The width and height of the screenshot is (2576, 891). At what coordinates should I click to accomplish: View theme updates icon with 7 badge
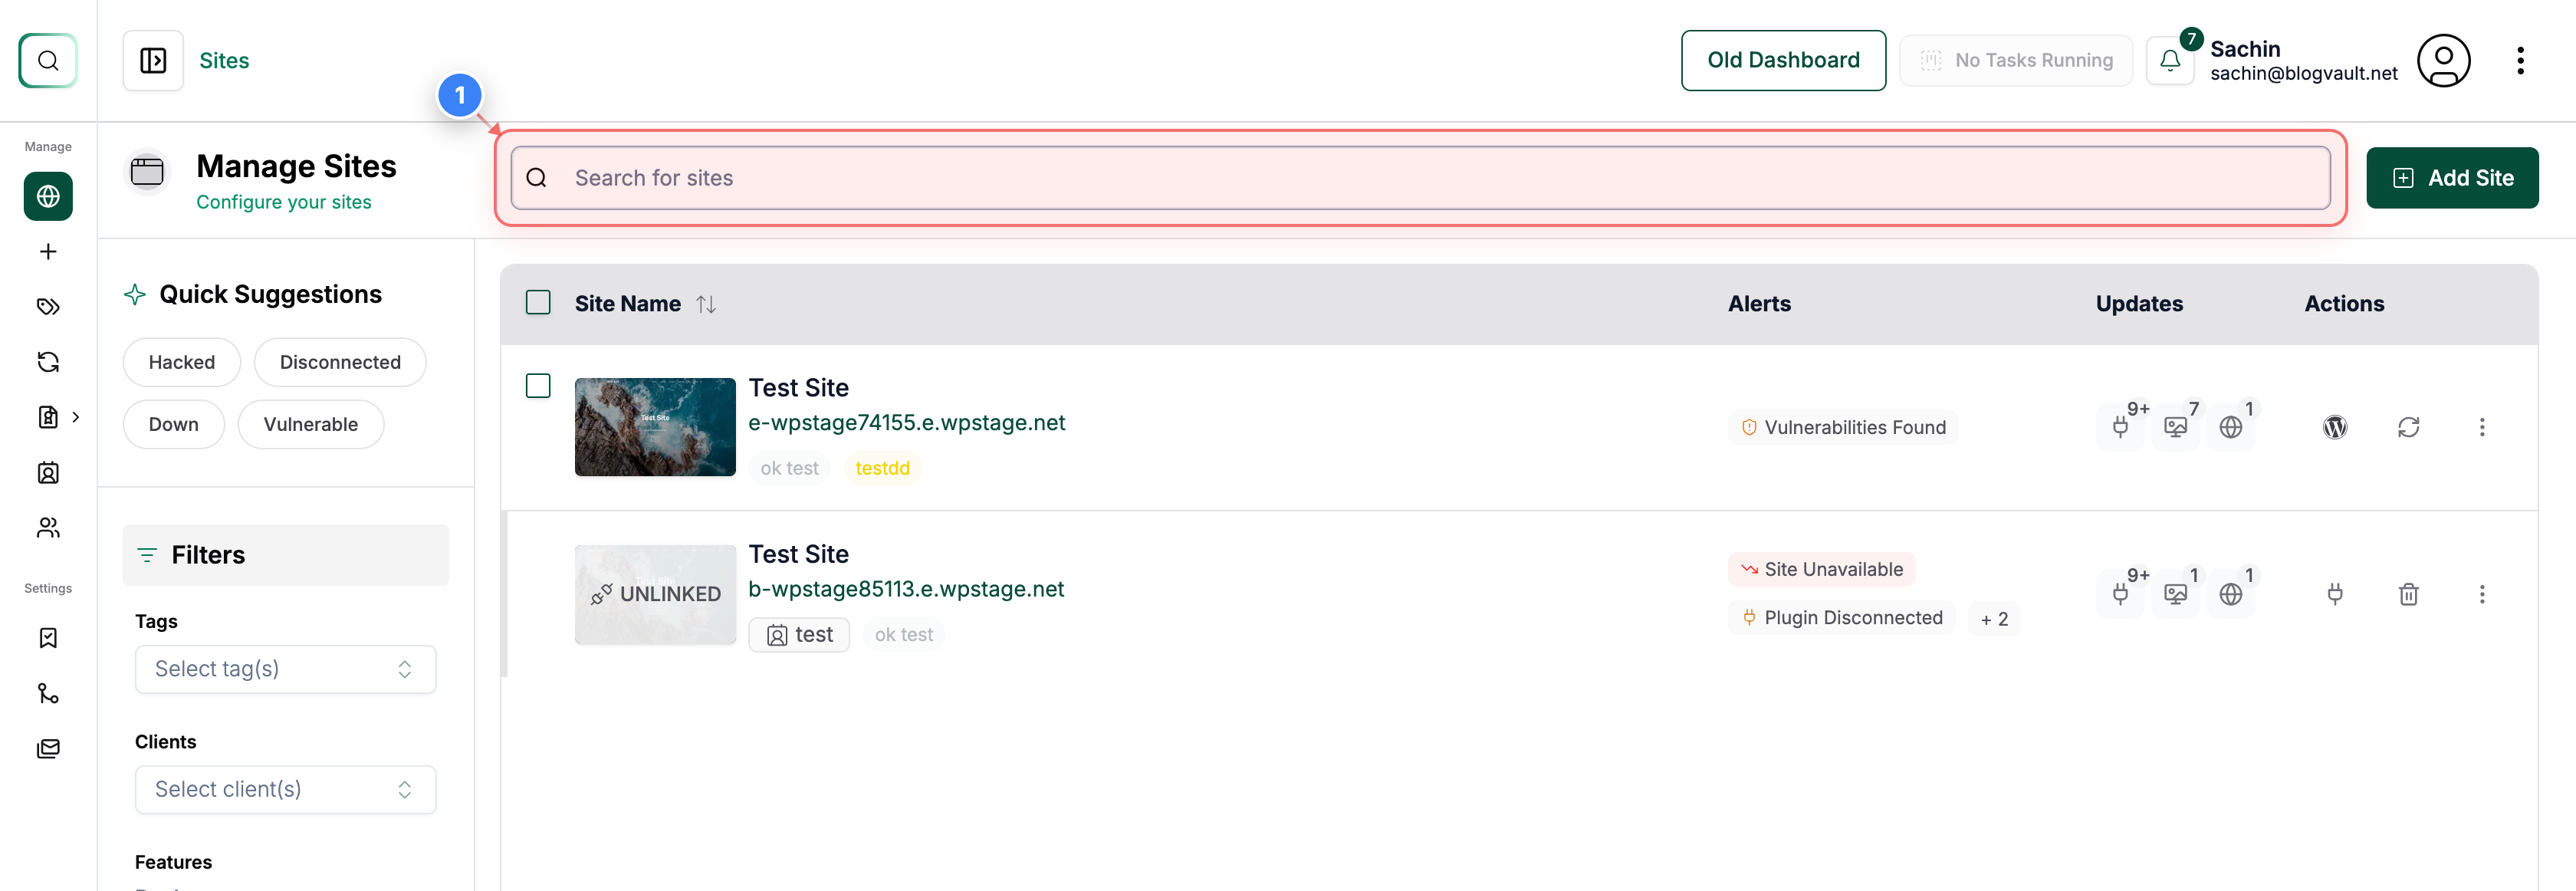tap(2177, 427)
